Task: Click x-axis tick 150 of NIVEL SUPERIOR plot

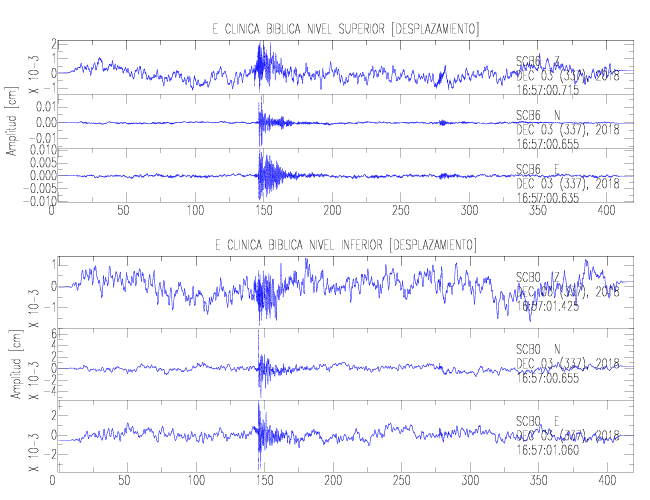Action: (264, 211)
